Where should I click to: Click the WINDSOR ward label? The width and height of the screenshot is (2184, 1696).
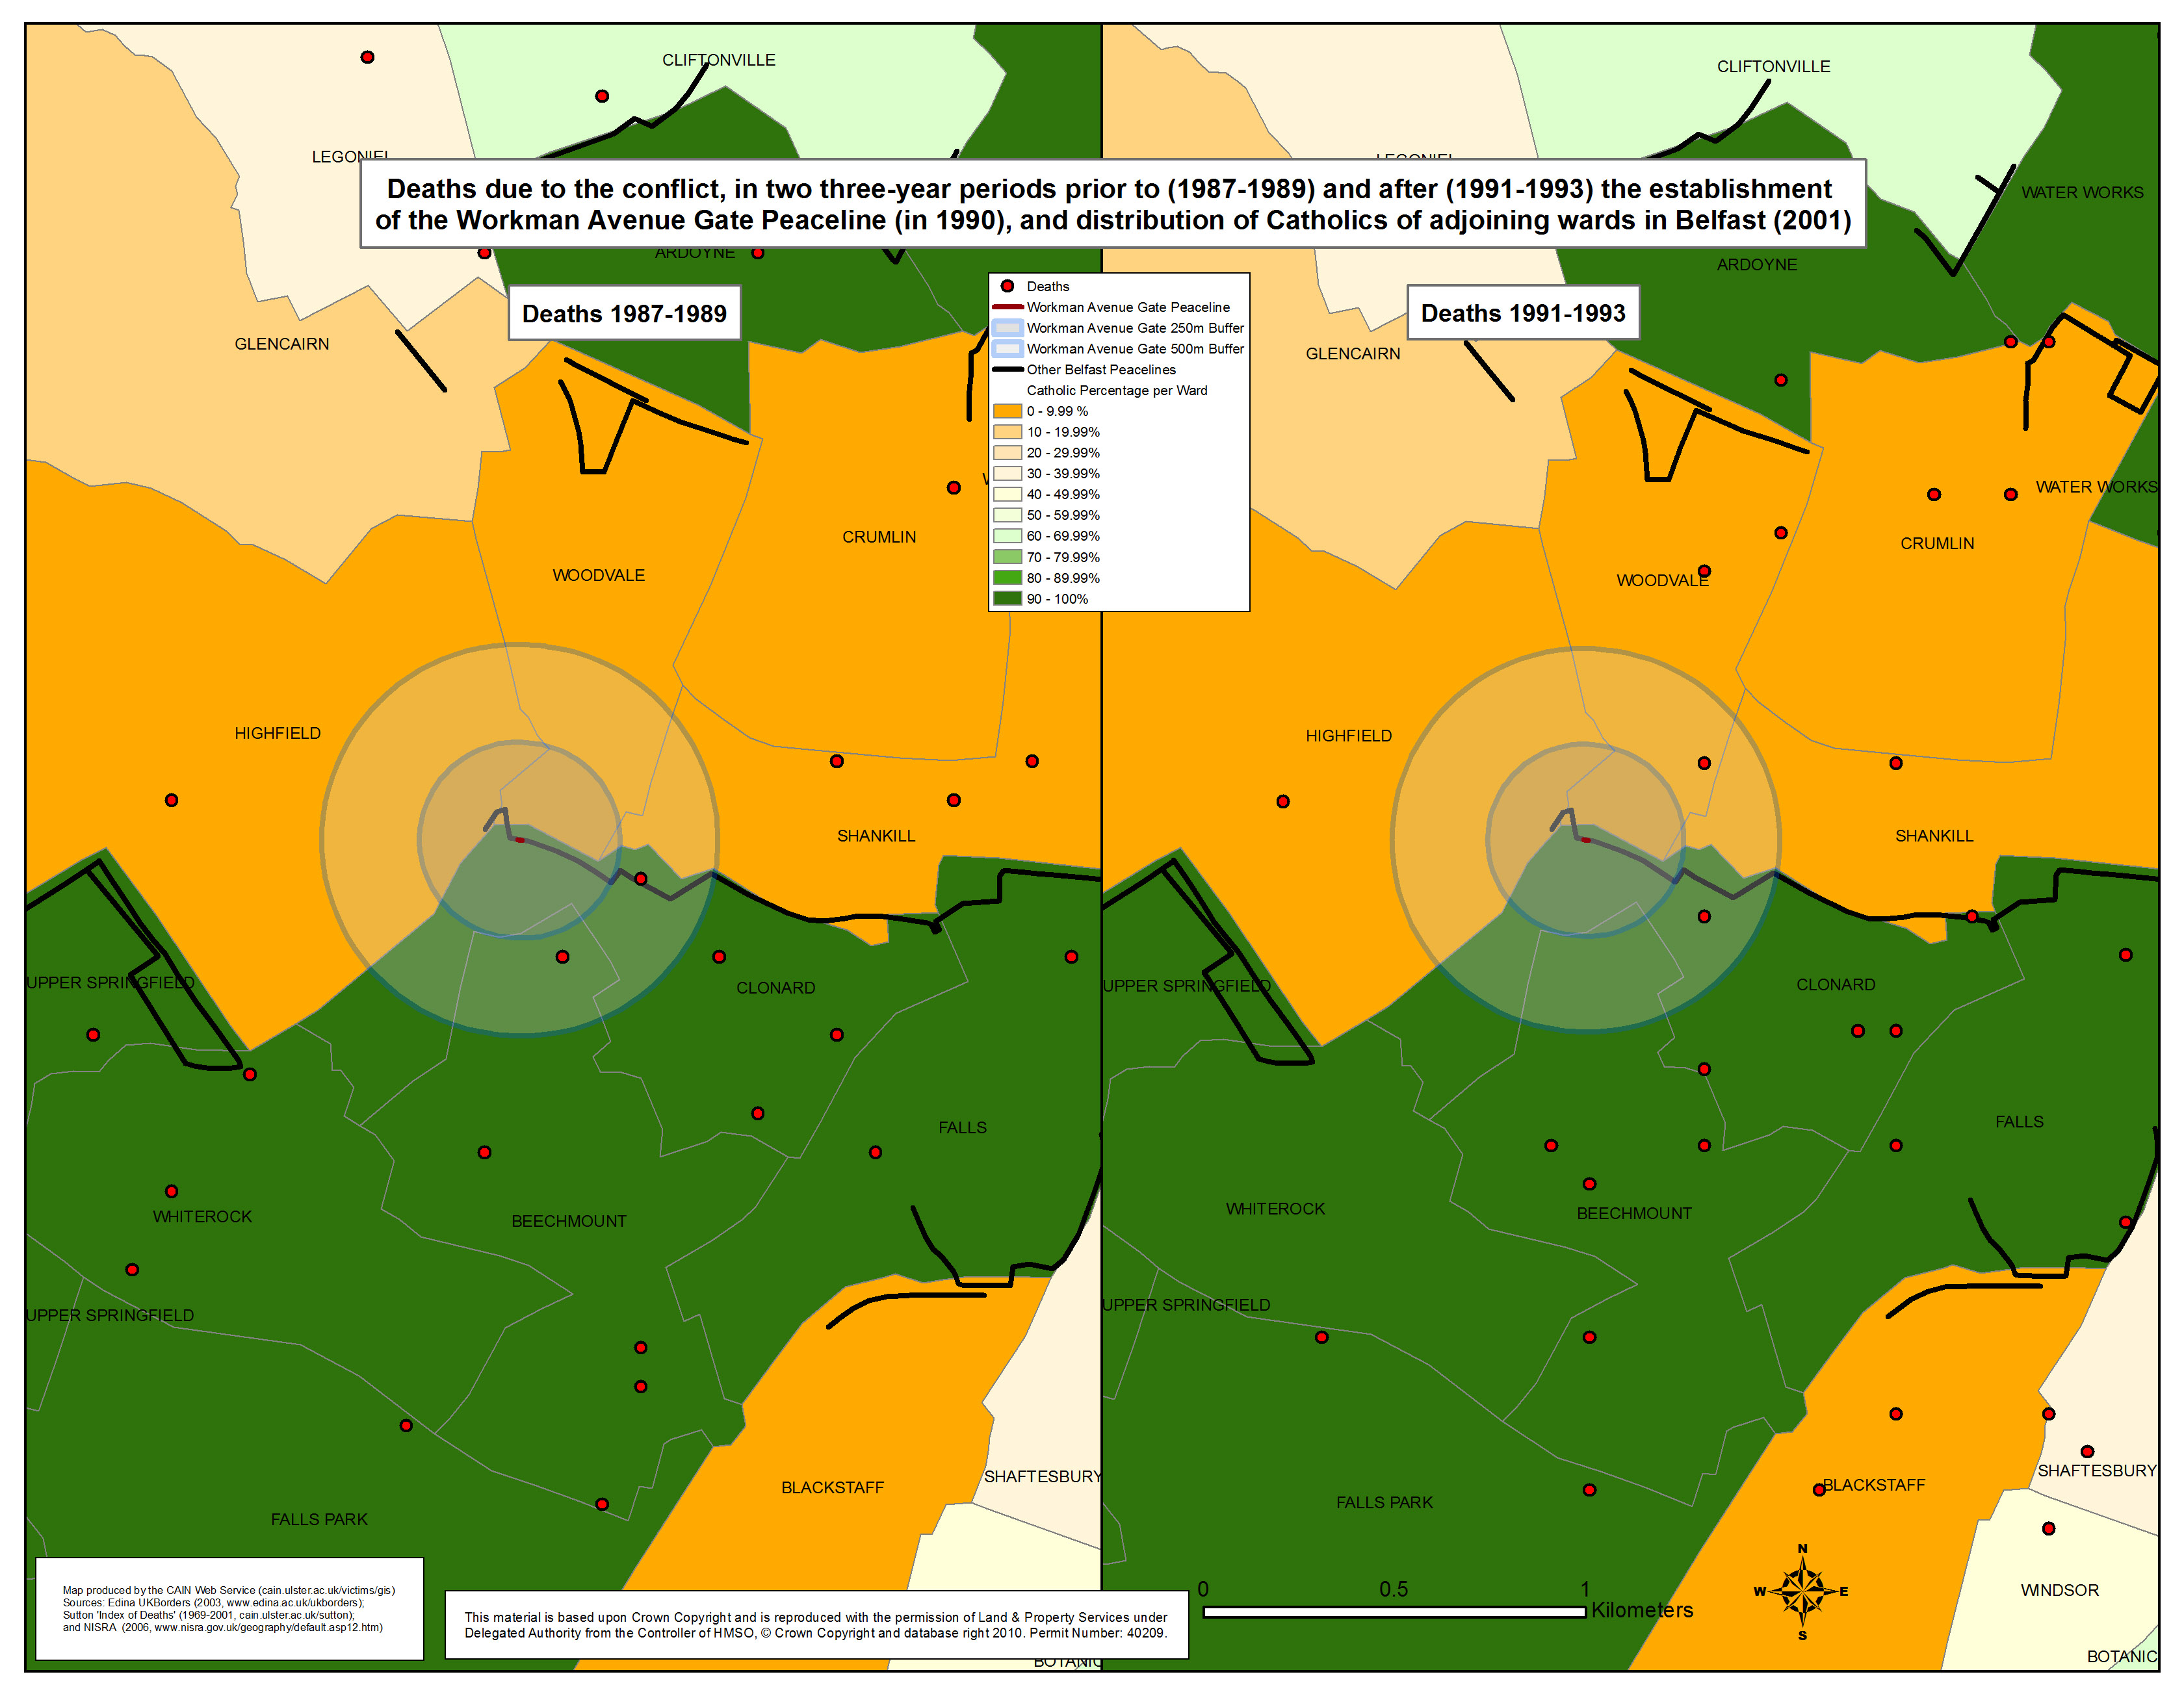point(2059,1590)
